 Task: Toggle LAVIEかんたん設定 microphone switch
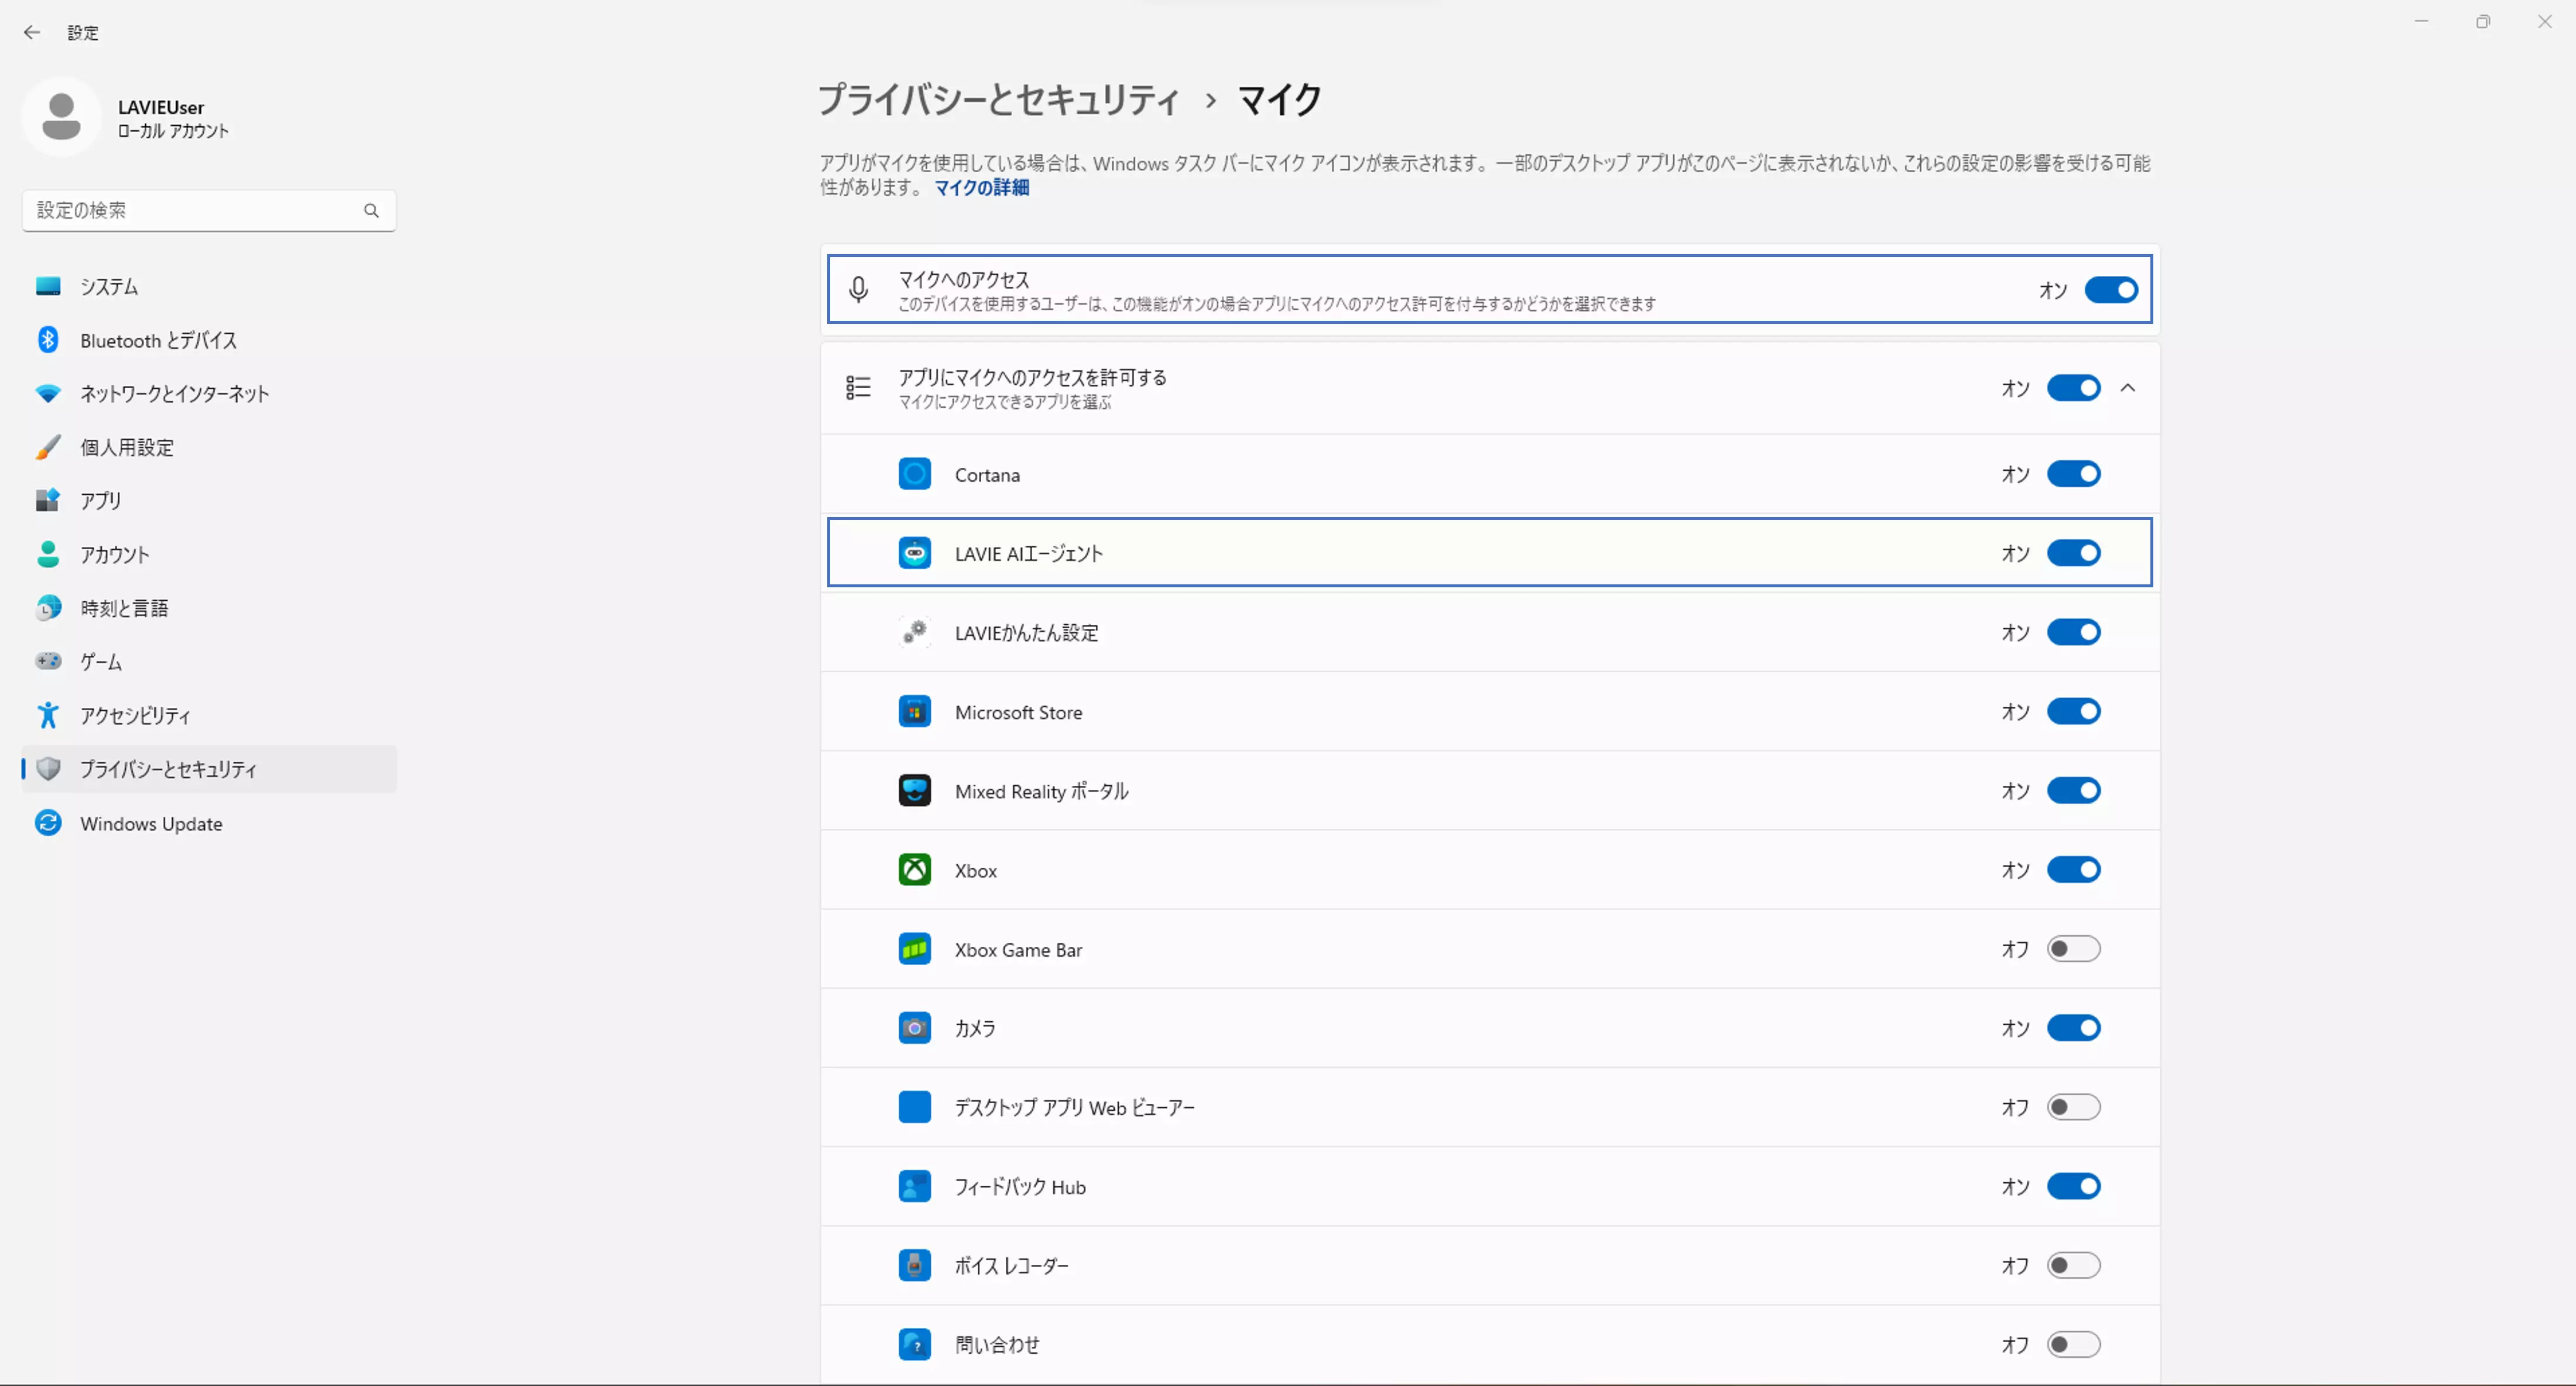[2073, 632]
